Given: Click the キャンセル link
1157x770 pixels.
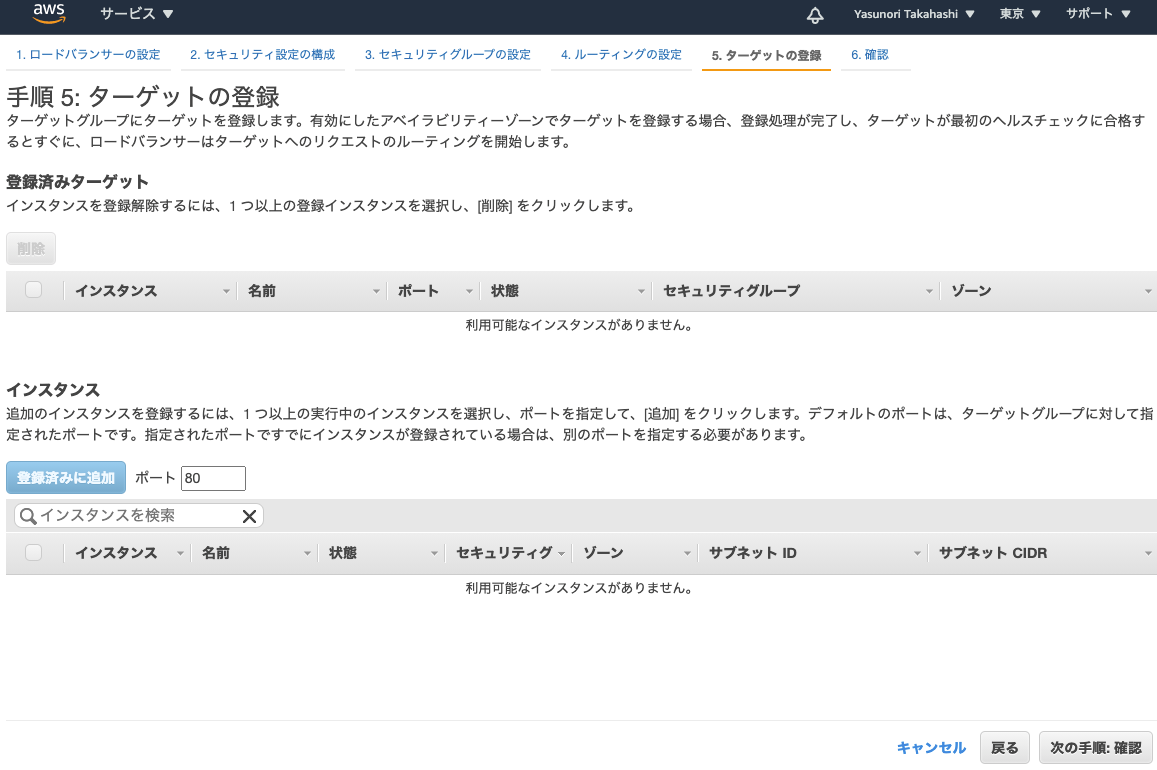Looking at the screenshot, I should point(930,747).
